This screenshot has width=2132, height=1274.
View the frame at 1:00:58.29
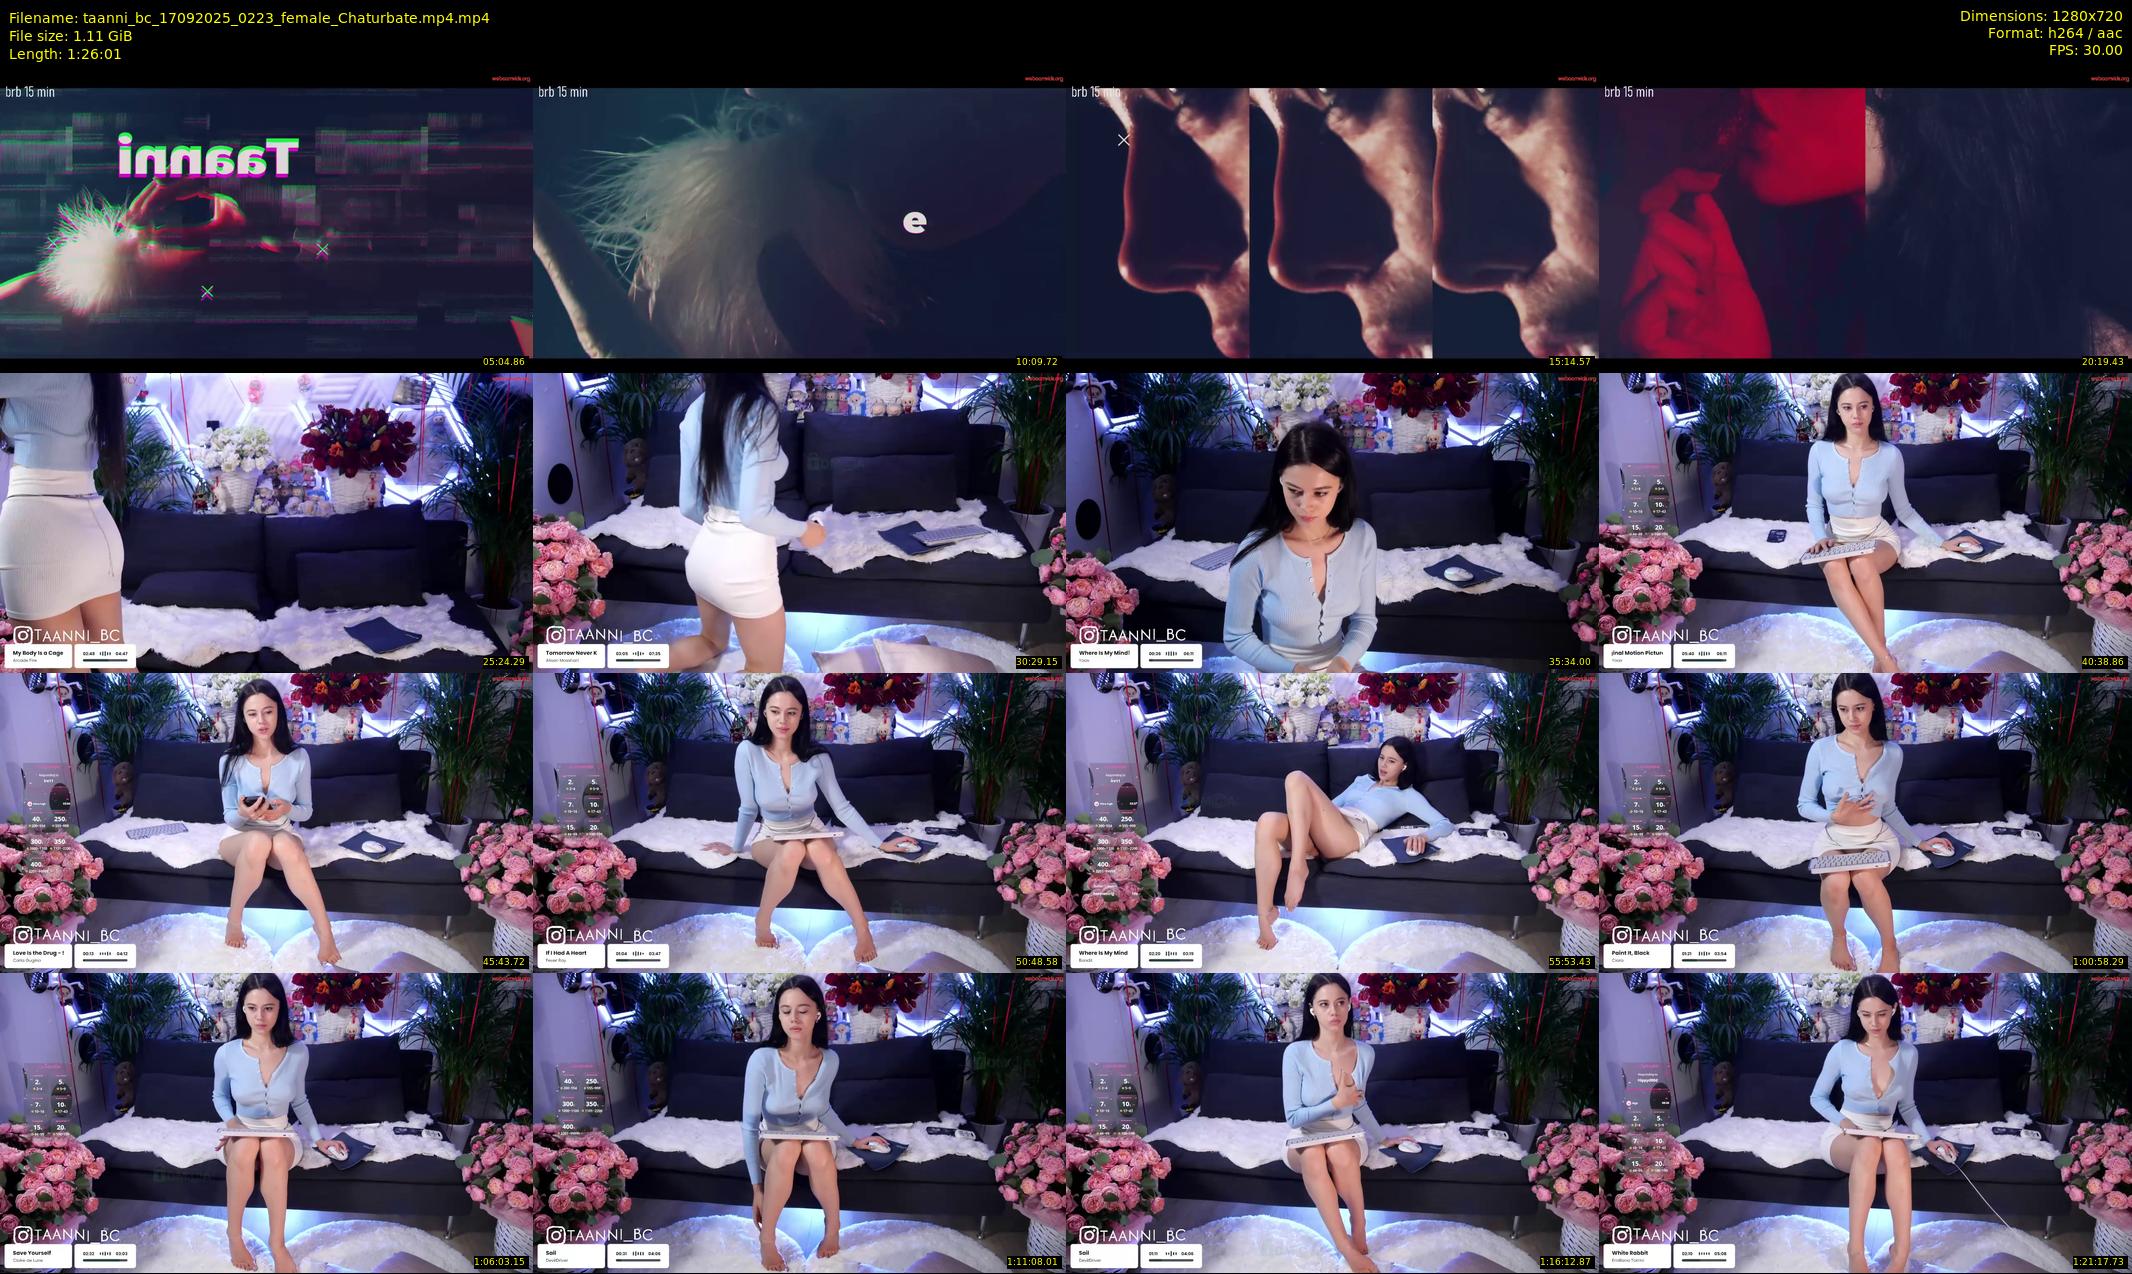[x=1865, y=822]
